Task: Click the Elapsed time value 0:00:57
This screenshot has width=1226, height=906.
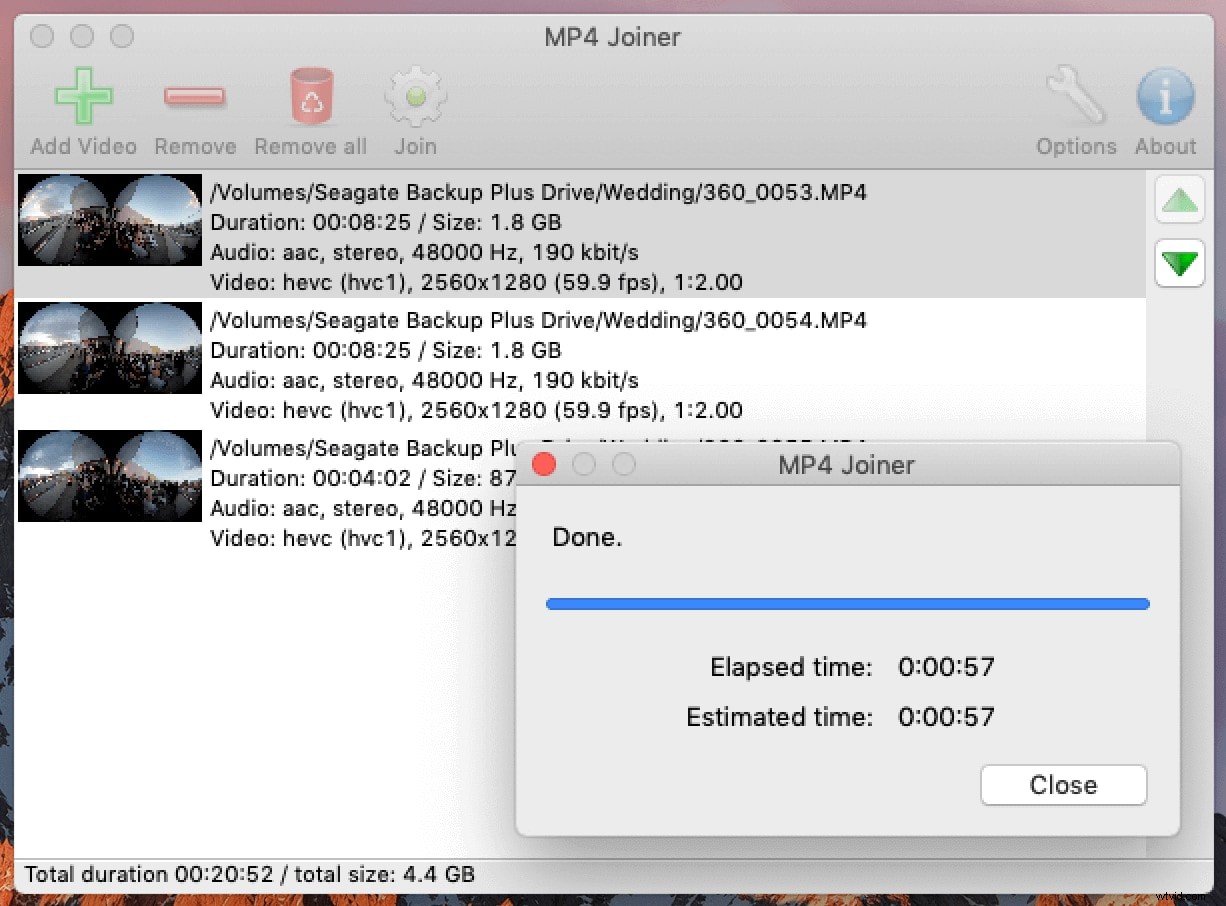Action: (945, 667)
